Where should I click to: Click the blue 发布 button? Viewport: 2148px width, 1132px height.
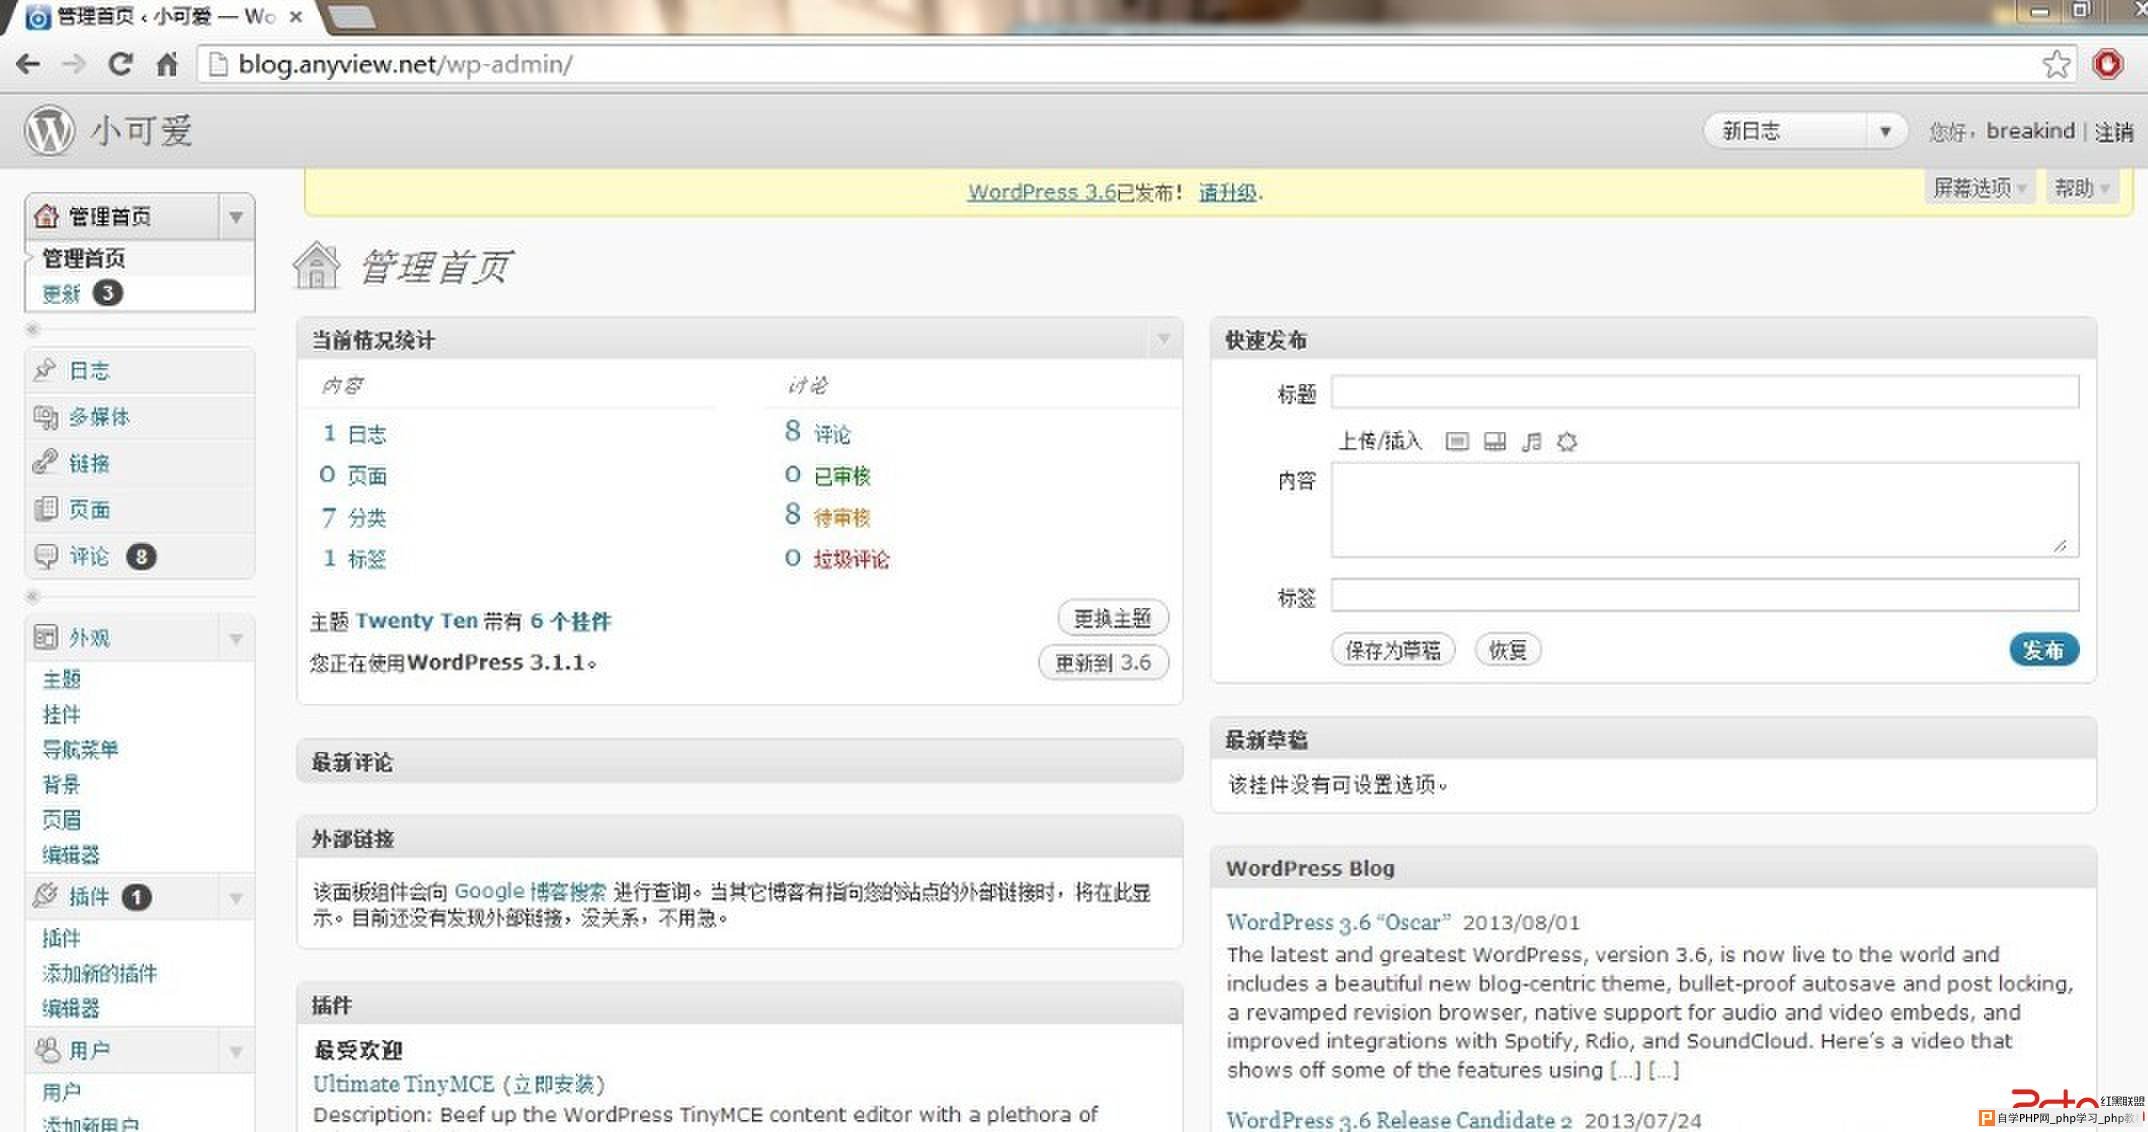click(x=2044, y=650)
